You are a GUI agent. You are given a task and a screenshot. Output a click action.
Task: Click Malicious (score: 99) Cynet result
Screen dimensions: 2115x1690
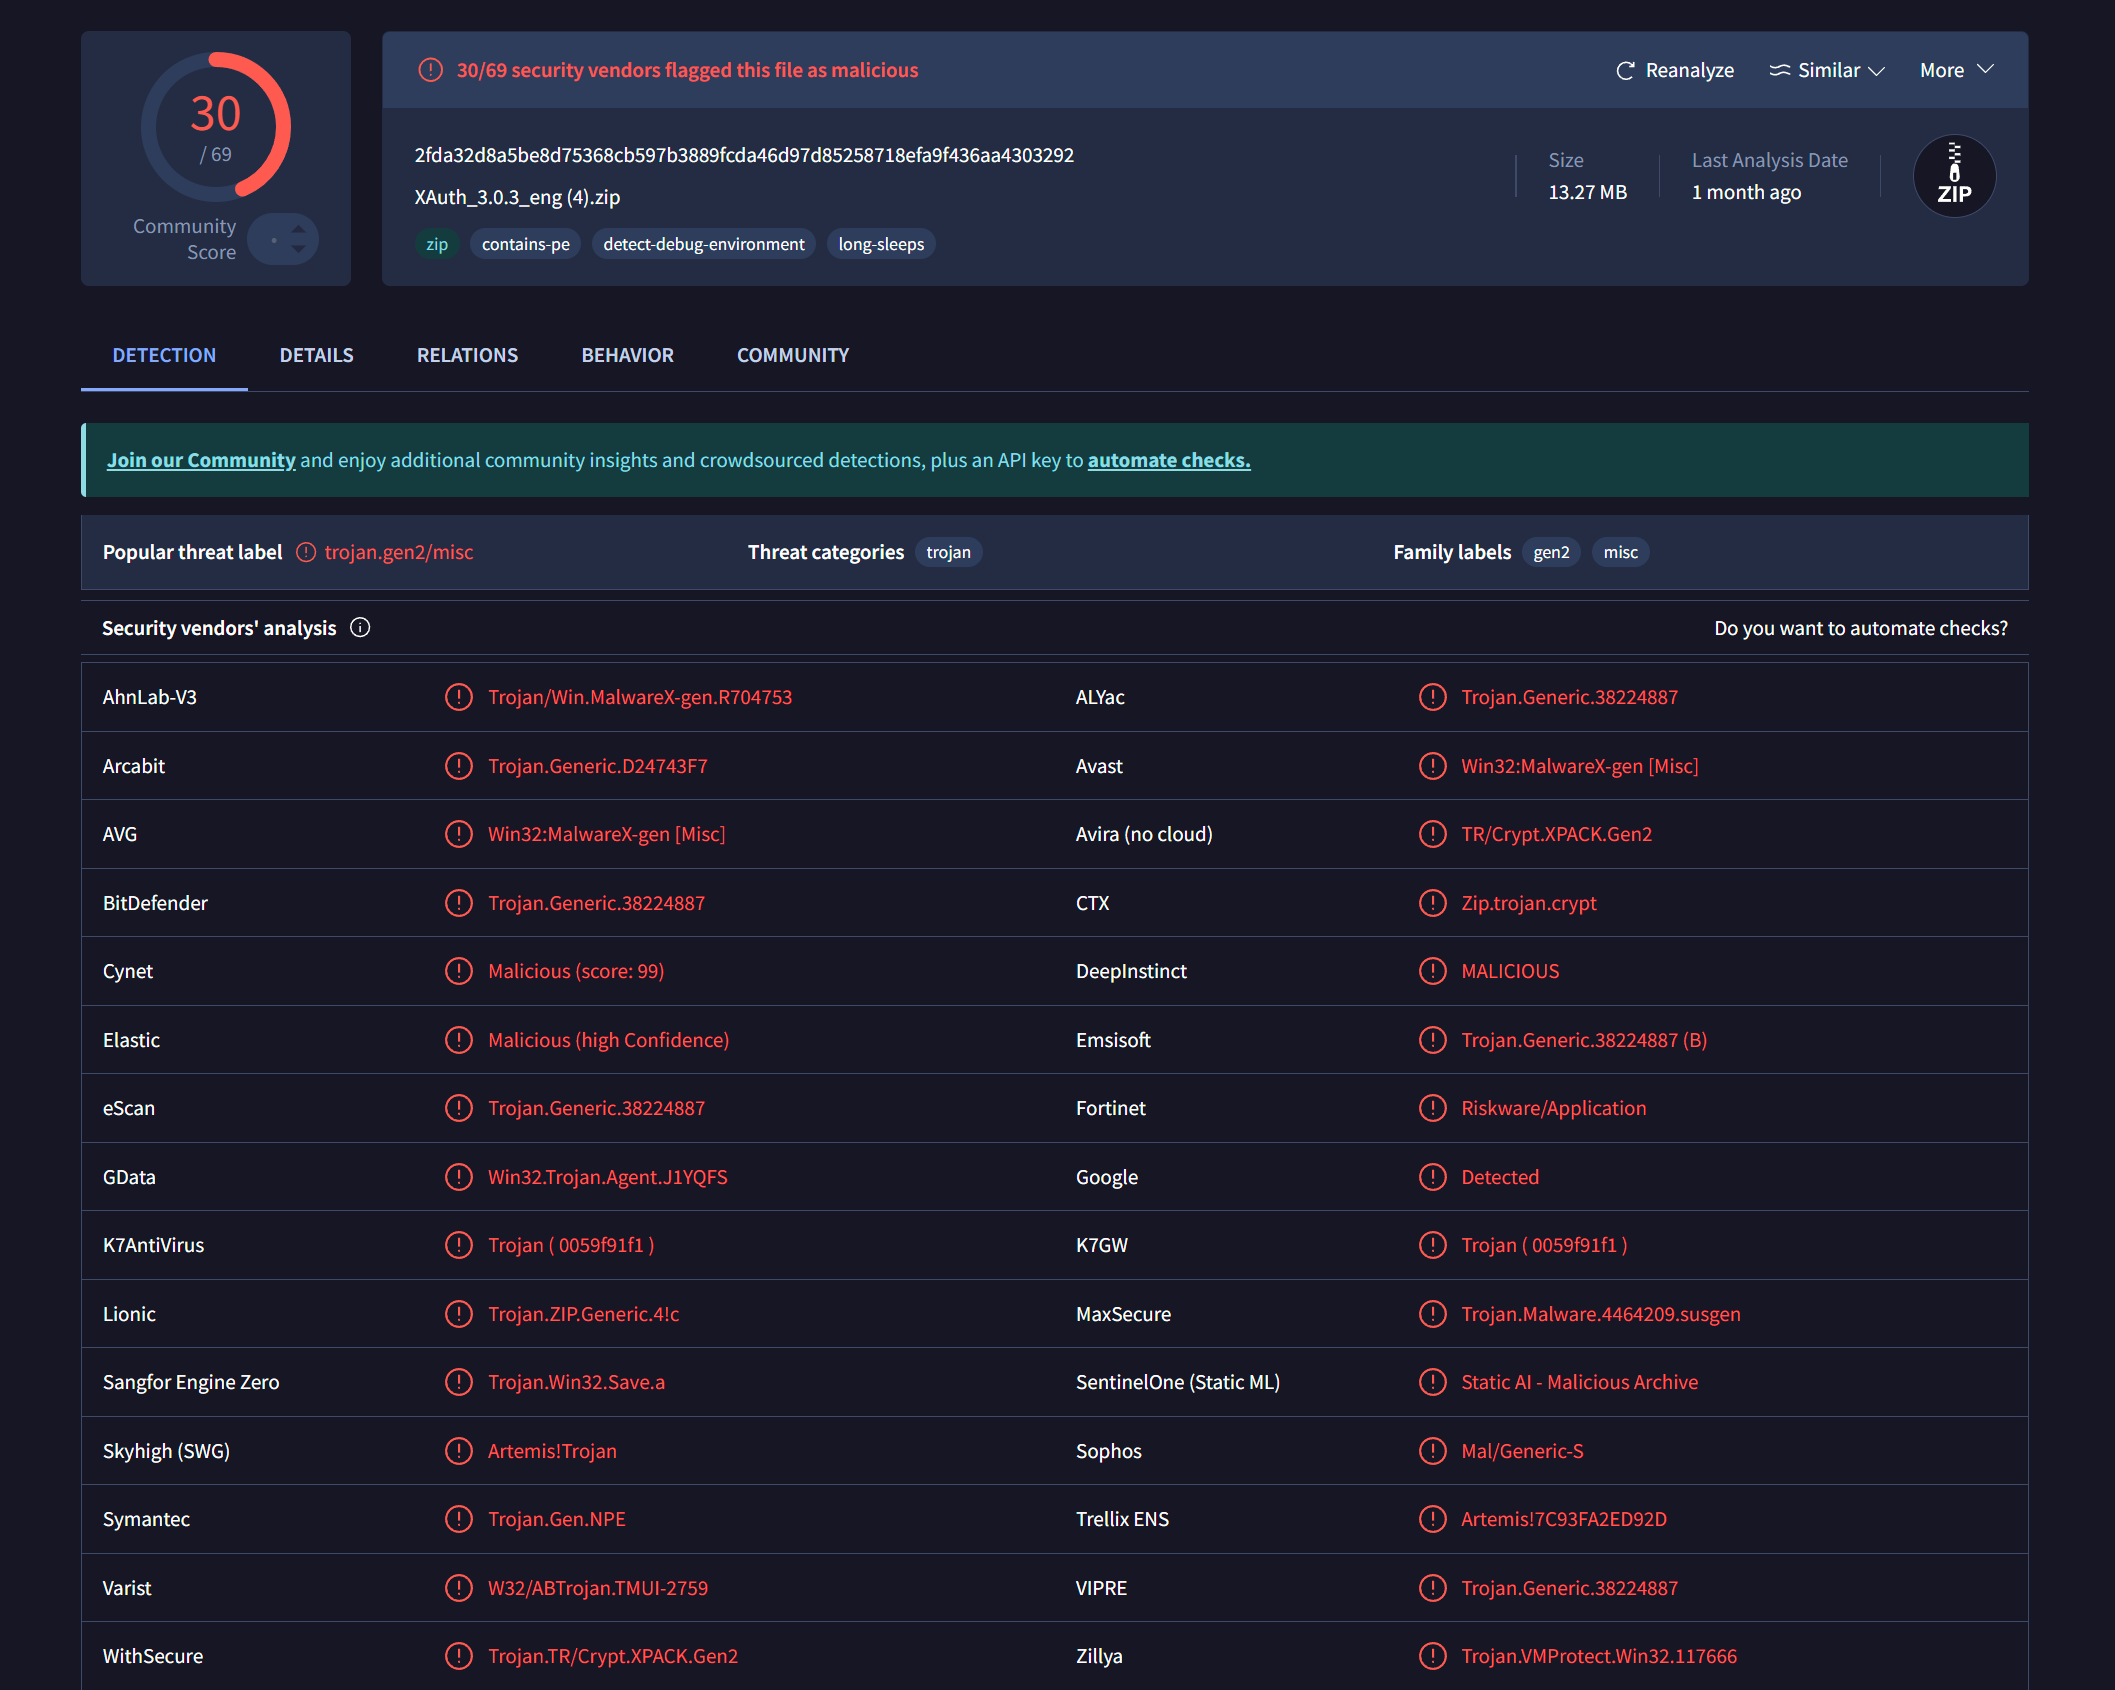576,971
